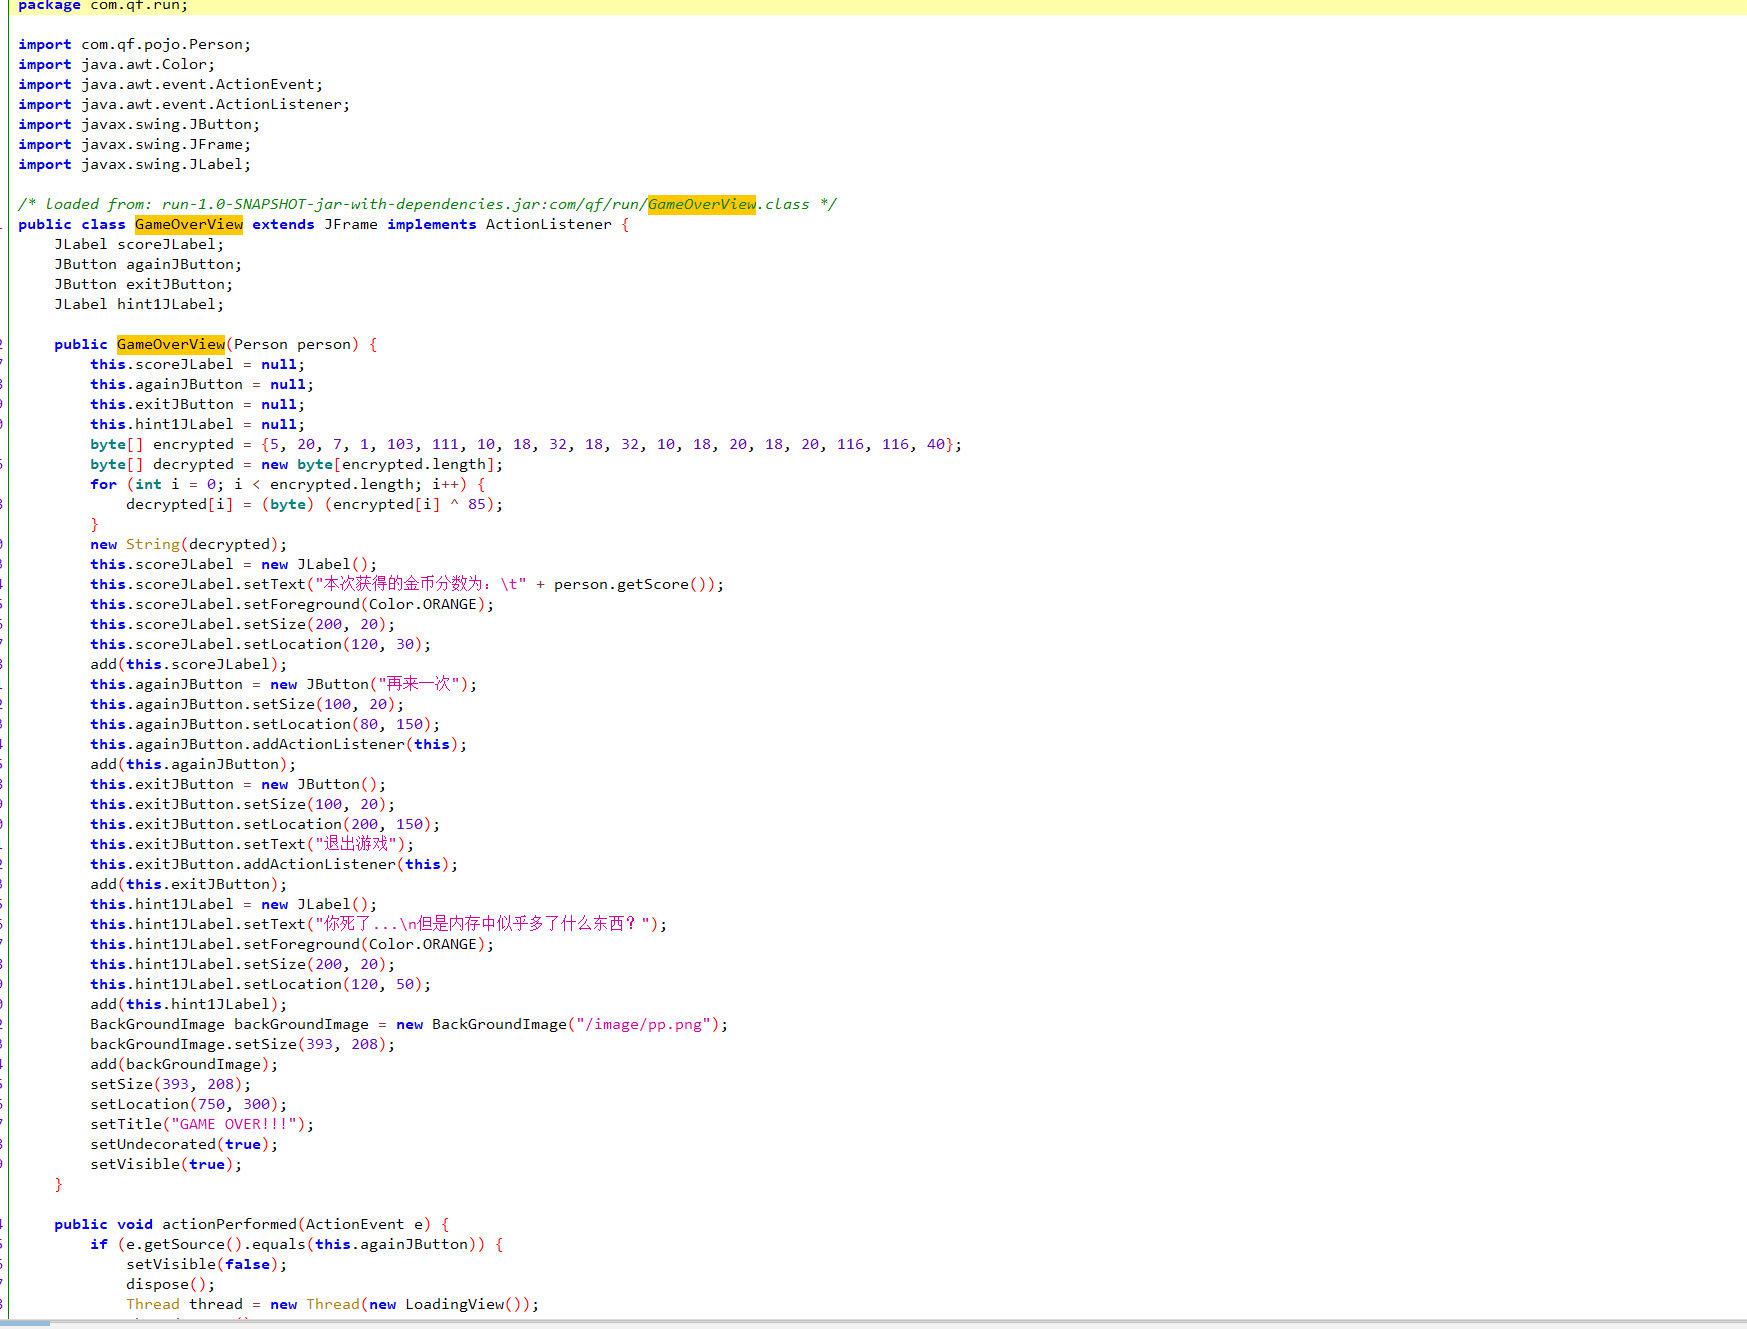The height and width of the screenshot is (1329, 1747).
Task: Click againJButton.addActionListener(this) line
Action: (x=279, y=744)
